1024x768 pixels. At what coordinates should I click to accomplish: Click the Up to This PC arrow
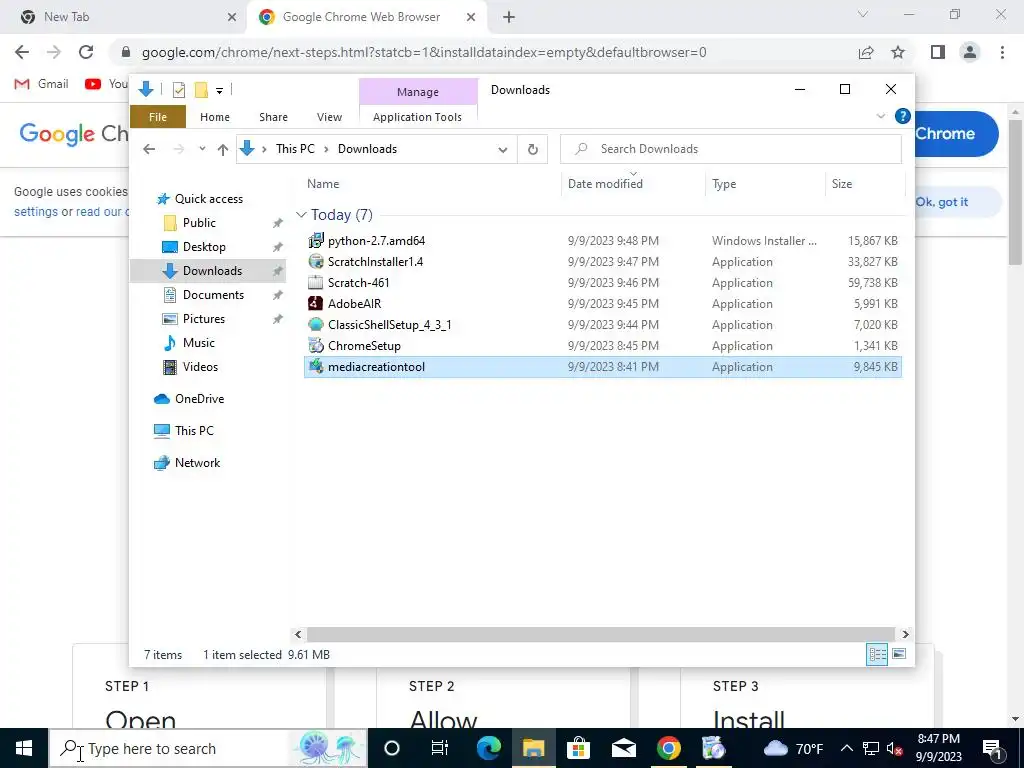tap(223, 149)
